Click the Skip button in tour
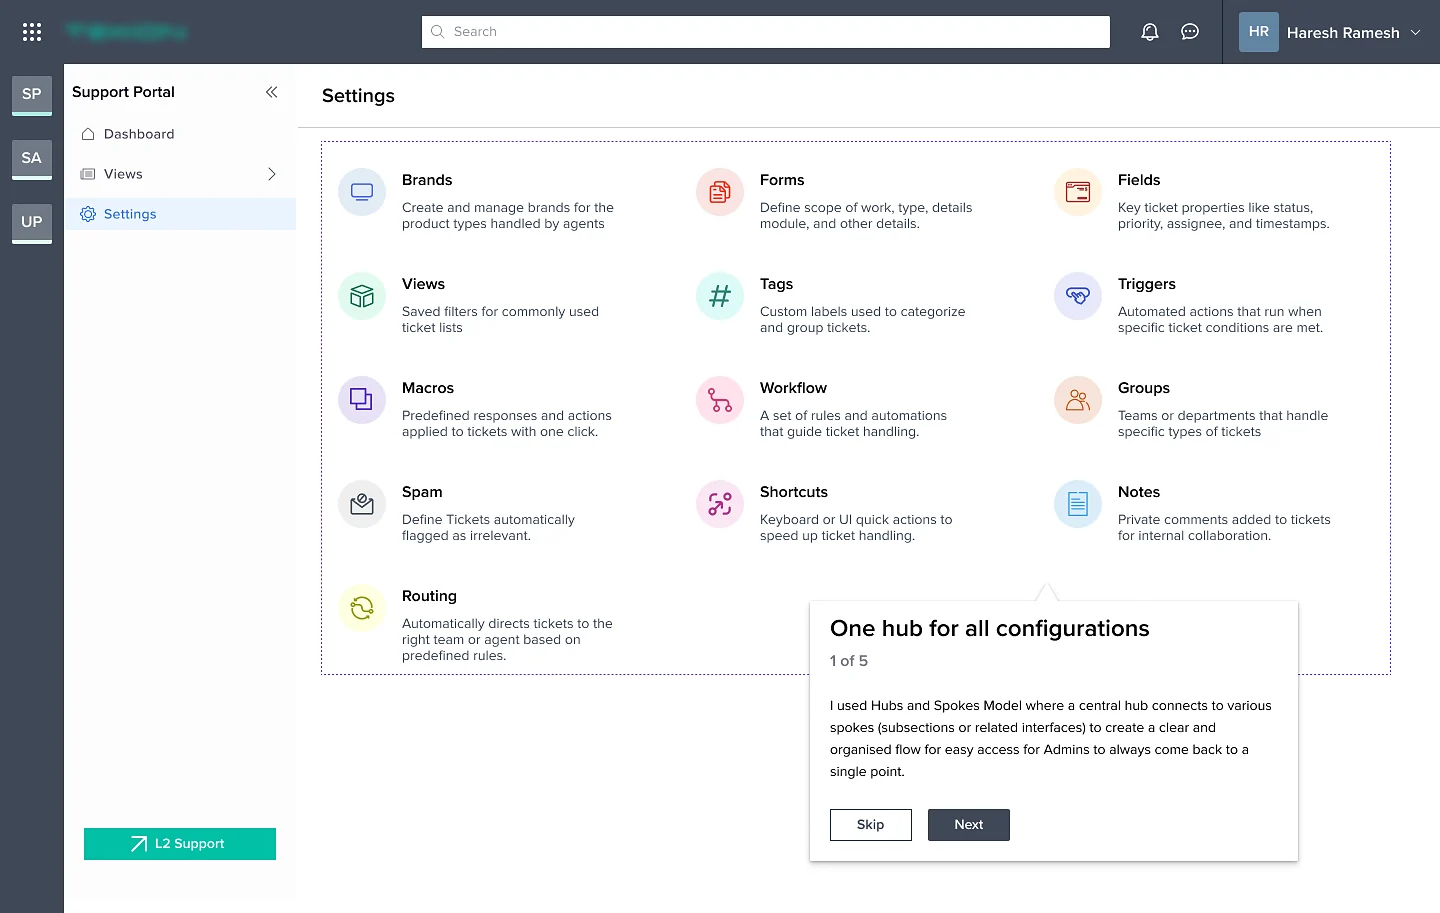Screen dimensions: 1440x913 click(871, 825)
